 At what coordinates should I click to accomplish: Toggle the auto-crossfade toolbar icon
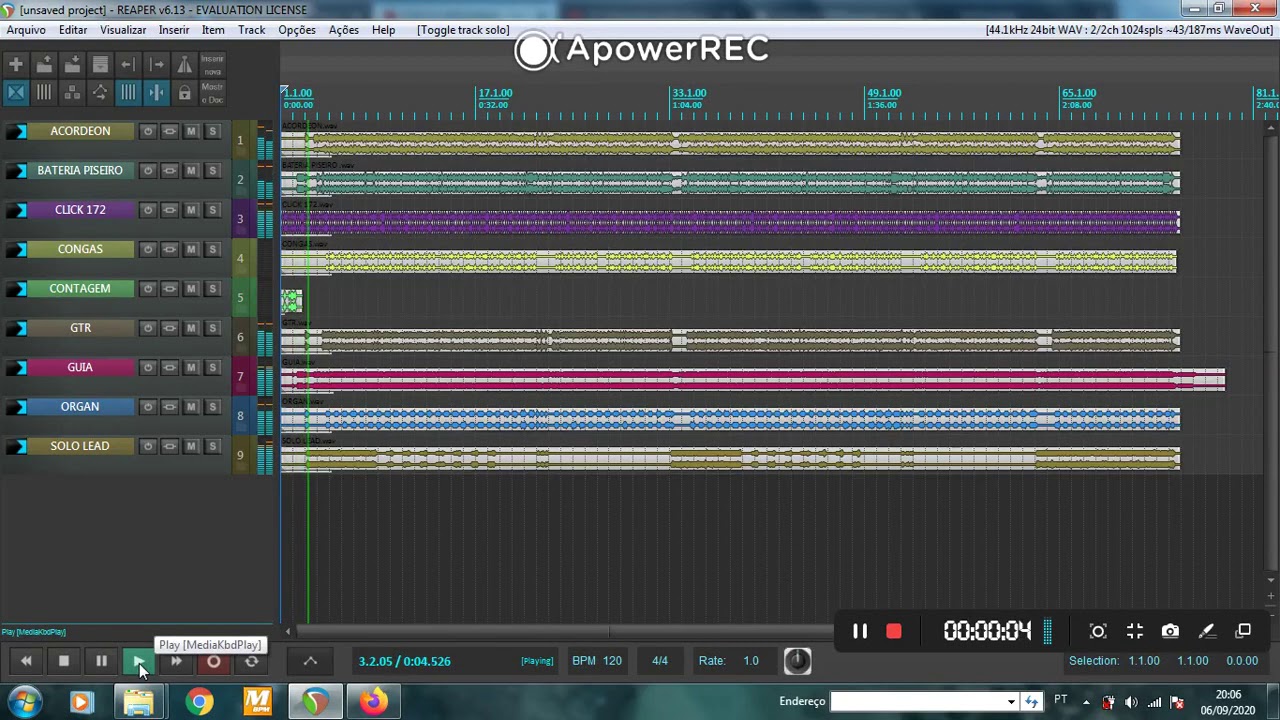16,92
